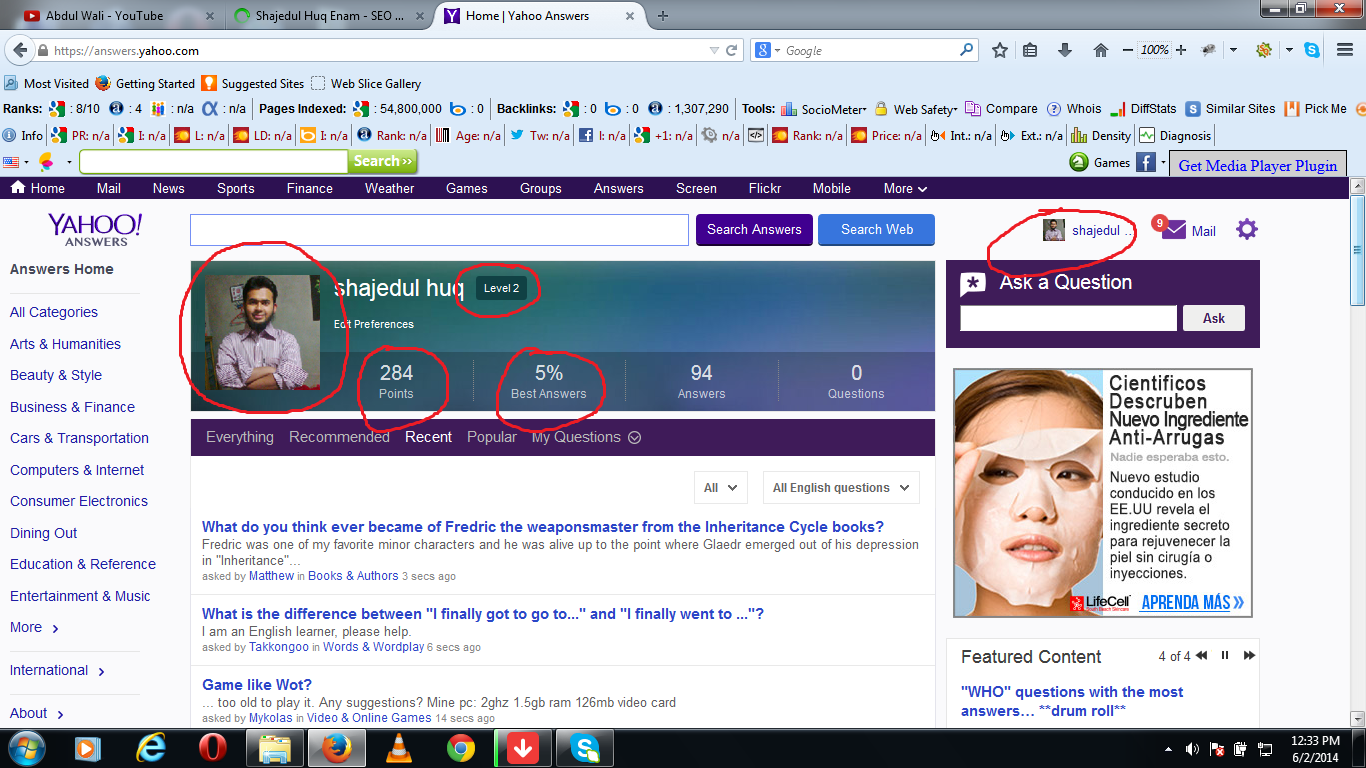Open Google Chrome from the taskbar
1366x768 pixels.
[x=461, y=748]
